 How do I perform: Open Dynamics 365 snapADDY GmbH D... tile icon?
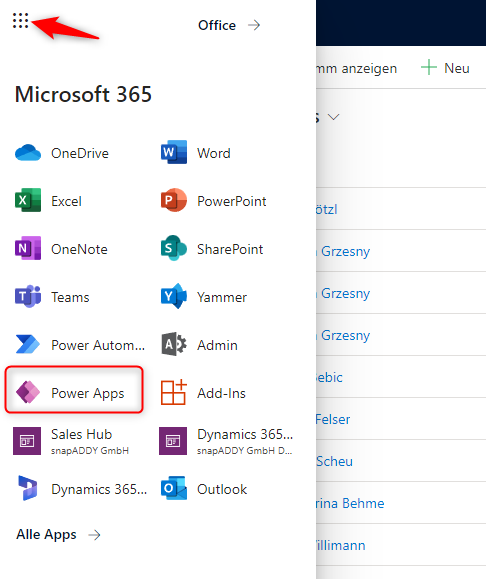pyautogui.click(x=173, y=441)
